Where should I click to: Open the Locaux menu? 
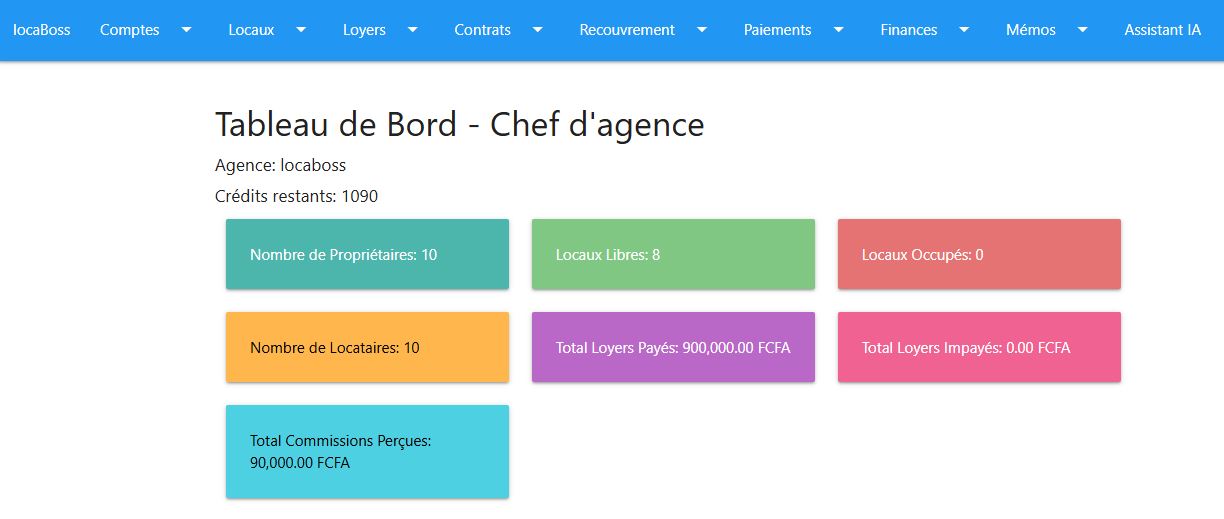(x=251, y=30)
